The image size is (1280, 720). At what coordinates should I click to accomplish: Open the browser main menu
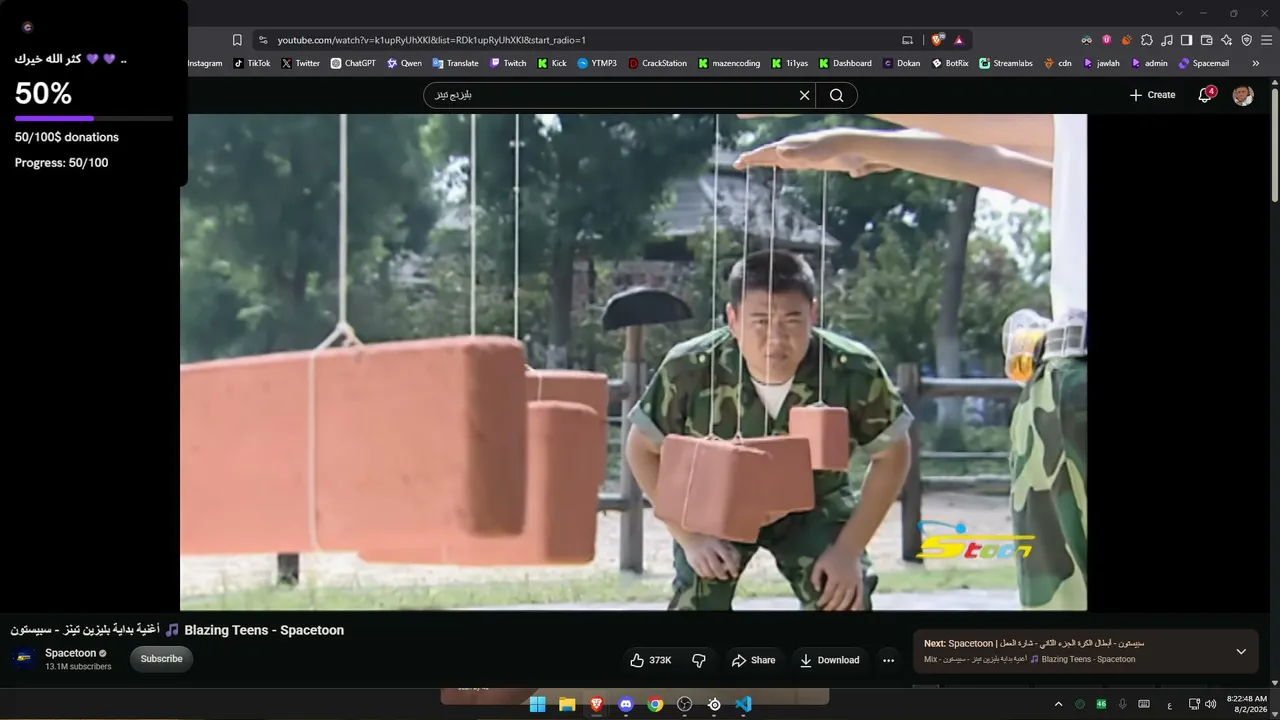1267,40
